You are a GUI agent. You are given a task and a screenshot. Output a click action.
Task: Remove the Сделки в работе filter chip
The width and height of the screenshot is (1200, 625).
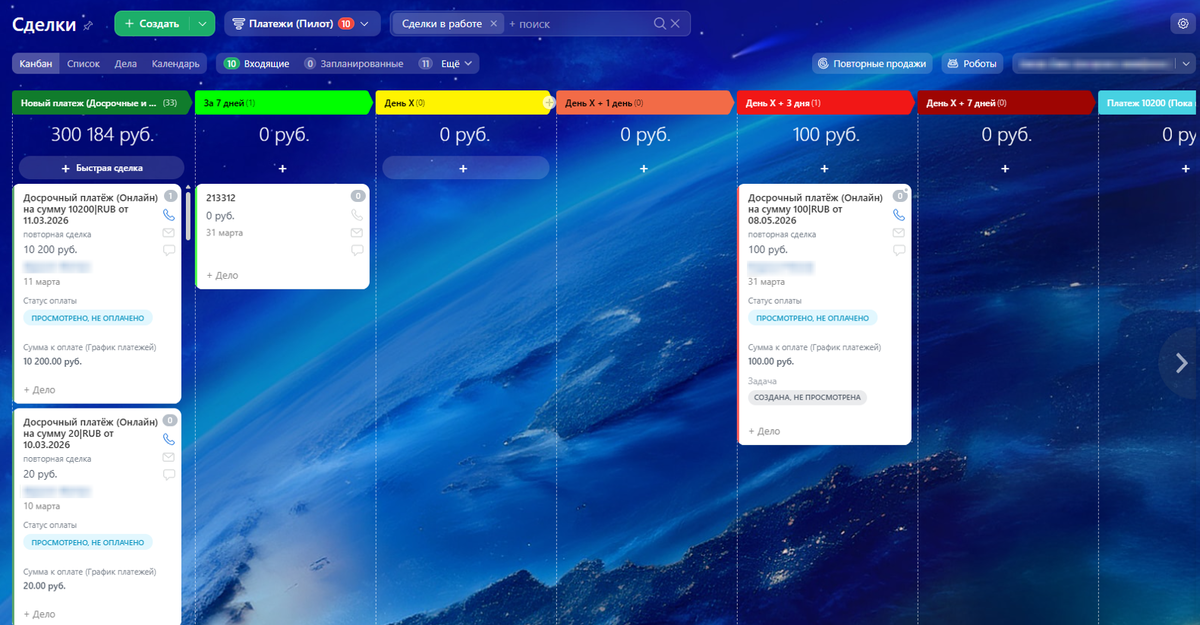point(493,23)
